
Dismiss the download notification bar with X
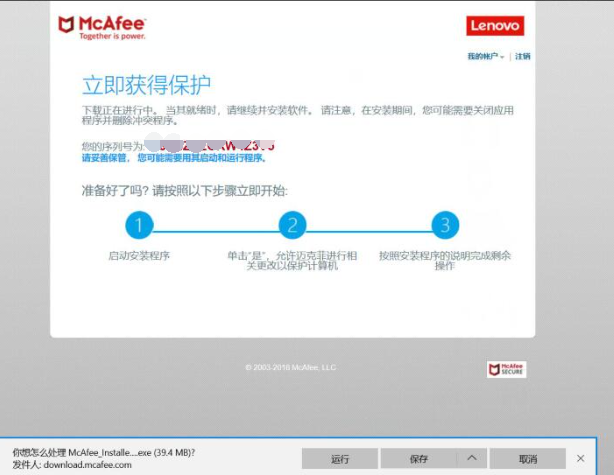pyautogui.click(x=580, y=459)
